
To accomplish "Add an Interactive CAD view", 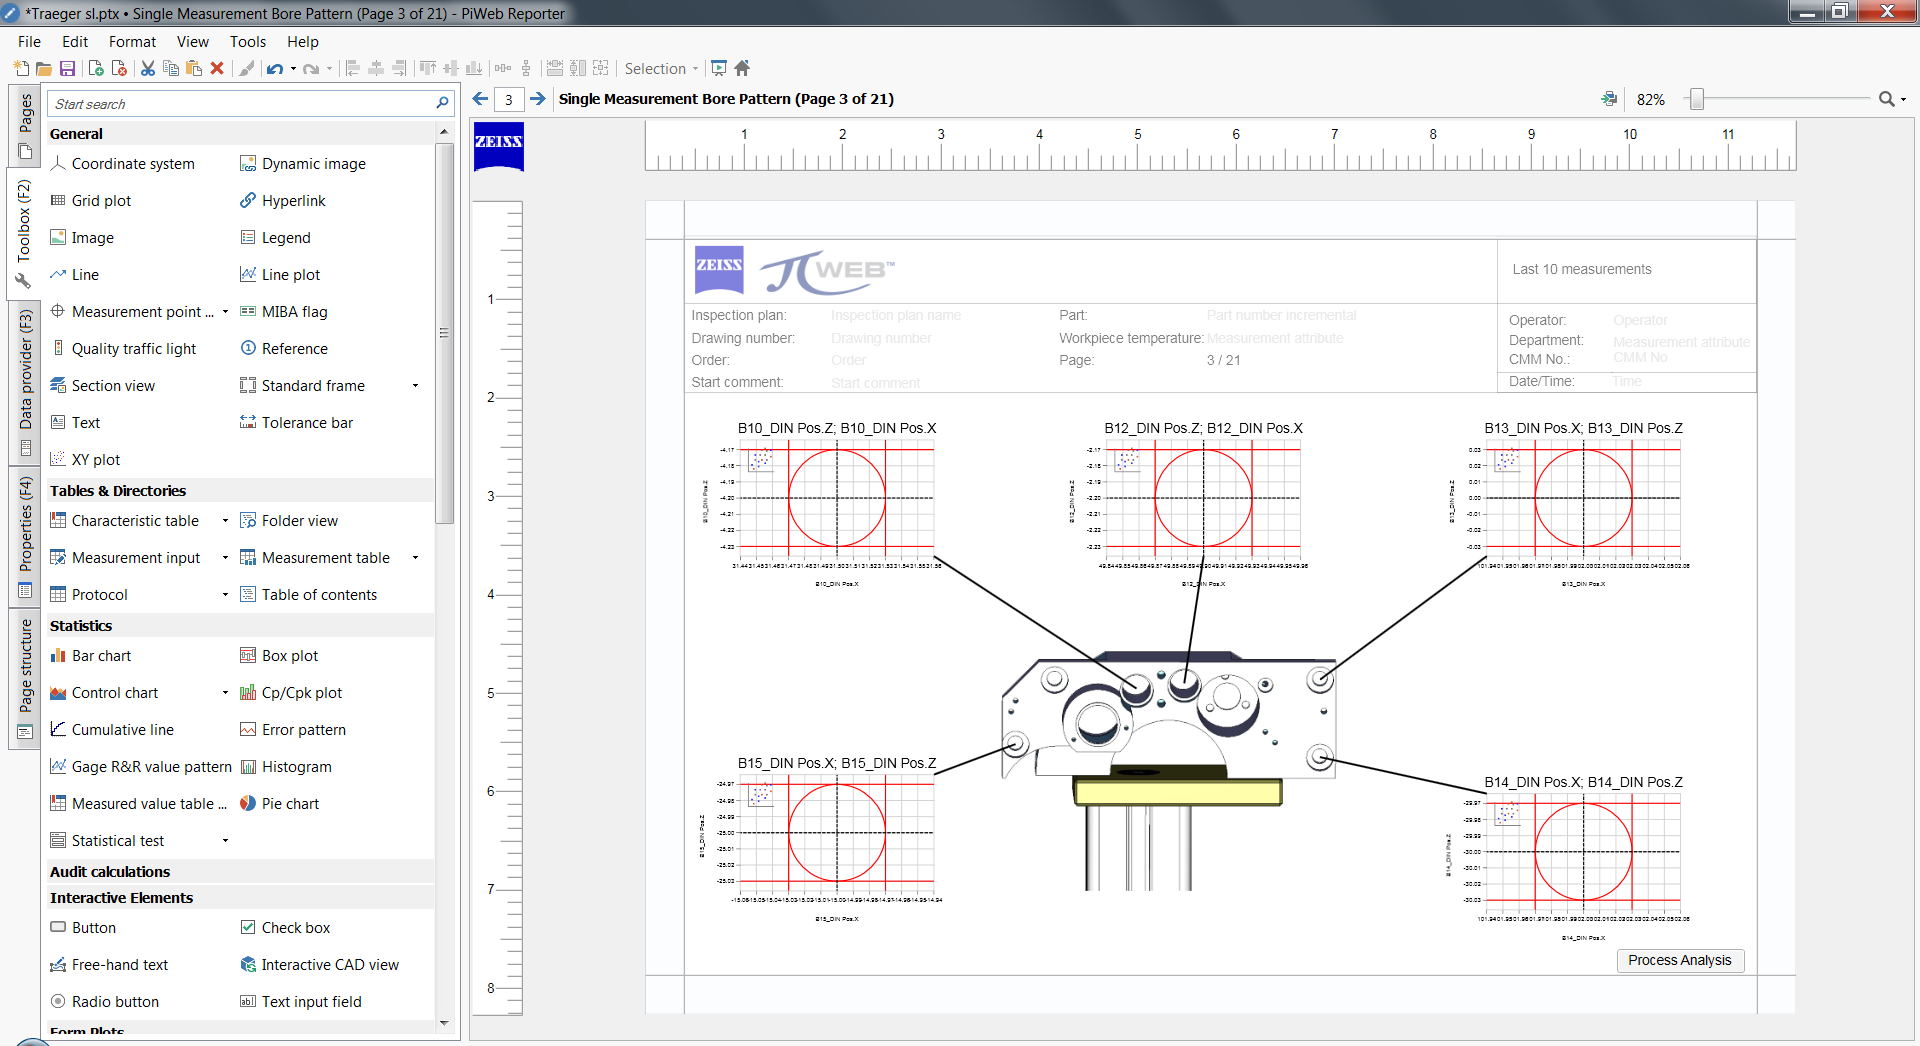I will click(x=330, y=964).
